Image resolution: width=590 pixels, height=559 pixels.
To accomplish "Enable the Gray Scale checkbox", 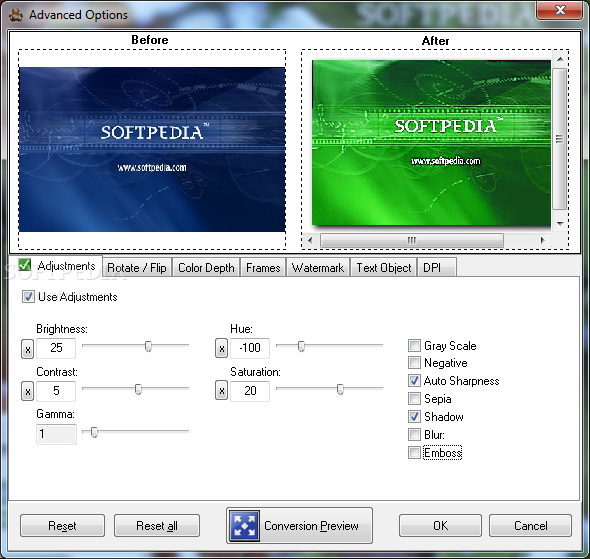I will [414, 345].
